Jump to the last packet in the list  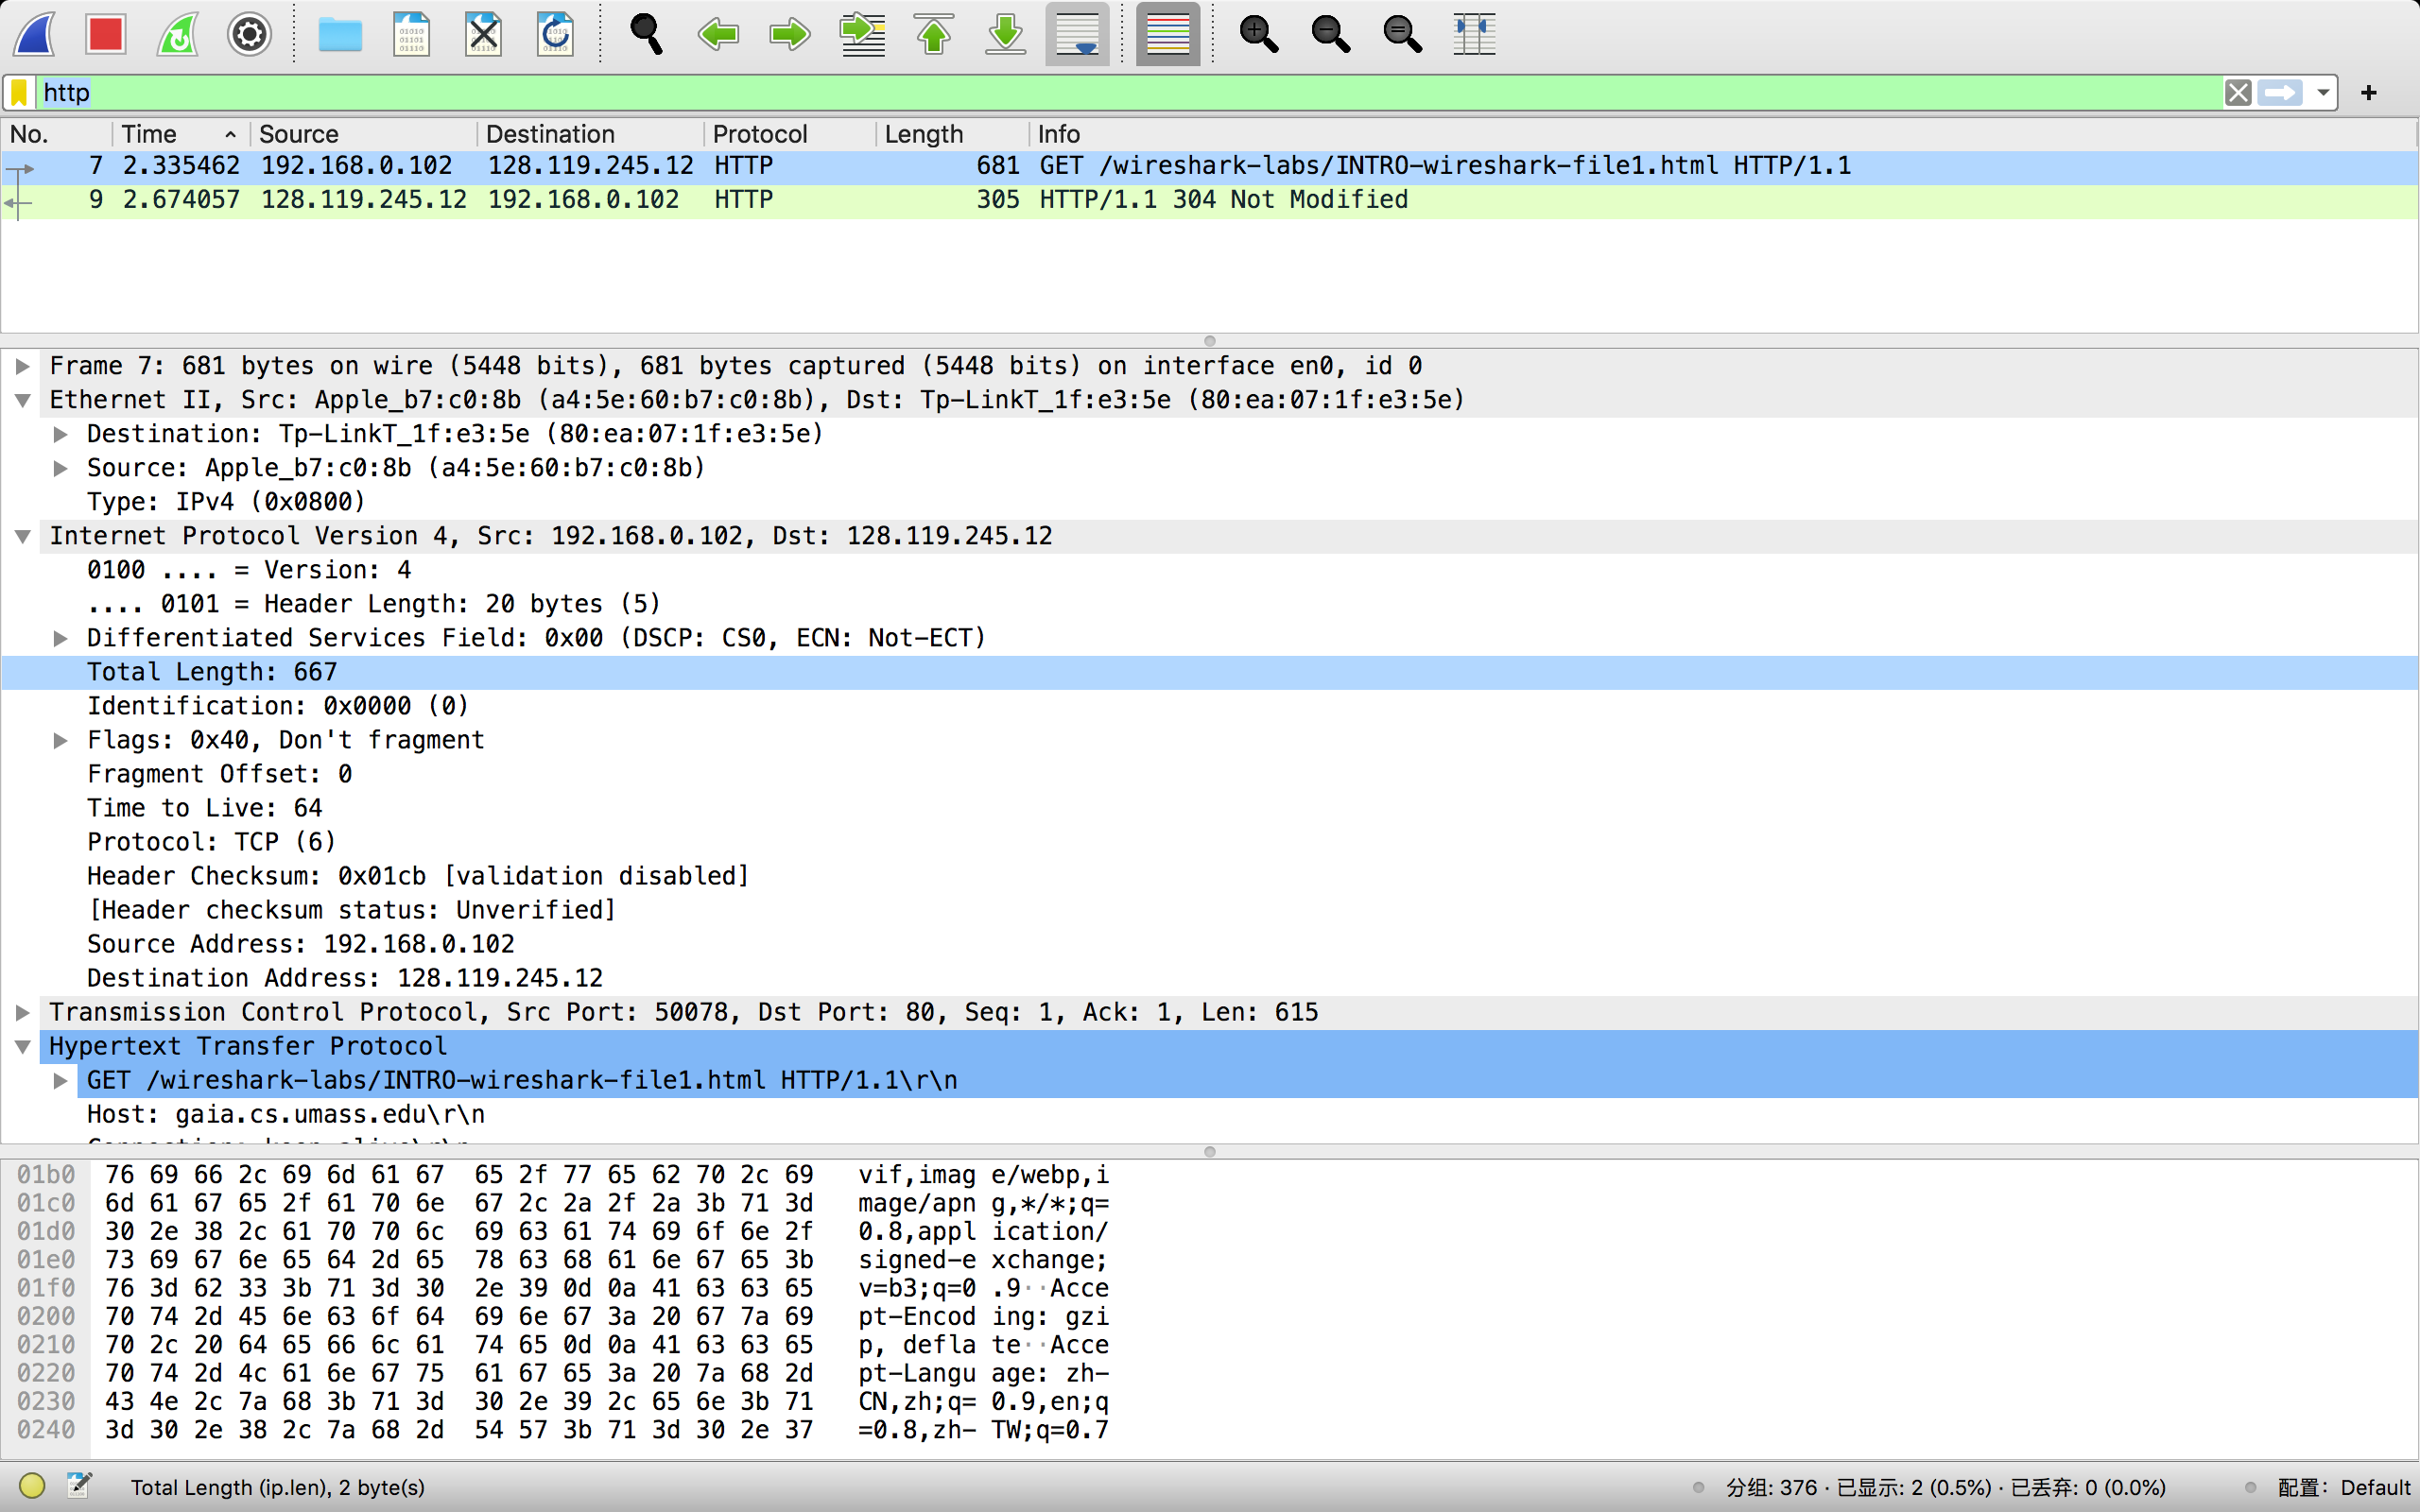click(1004, 33)
